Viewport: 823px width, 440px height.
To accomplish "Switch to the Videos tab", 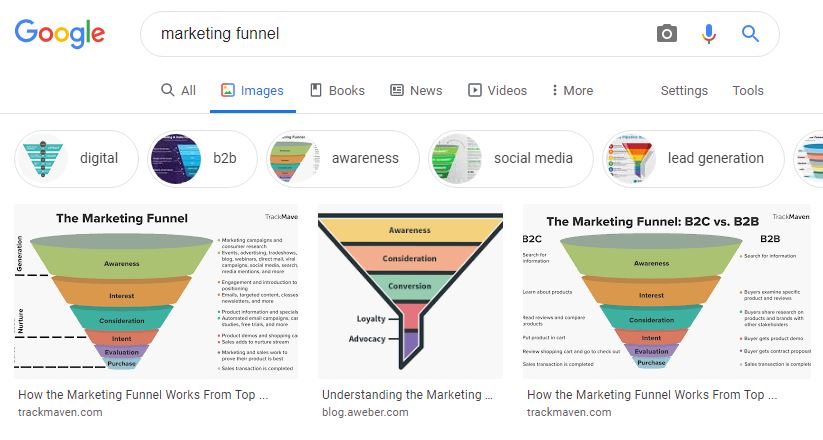I will click(497, 90).
